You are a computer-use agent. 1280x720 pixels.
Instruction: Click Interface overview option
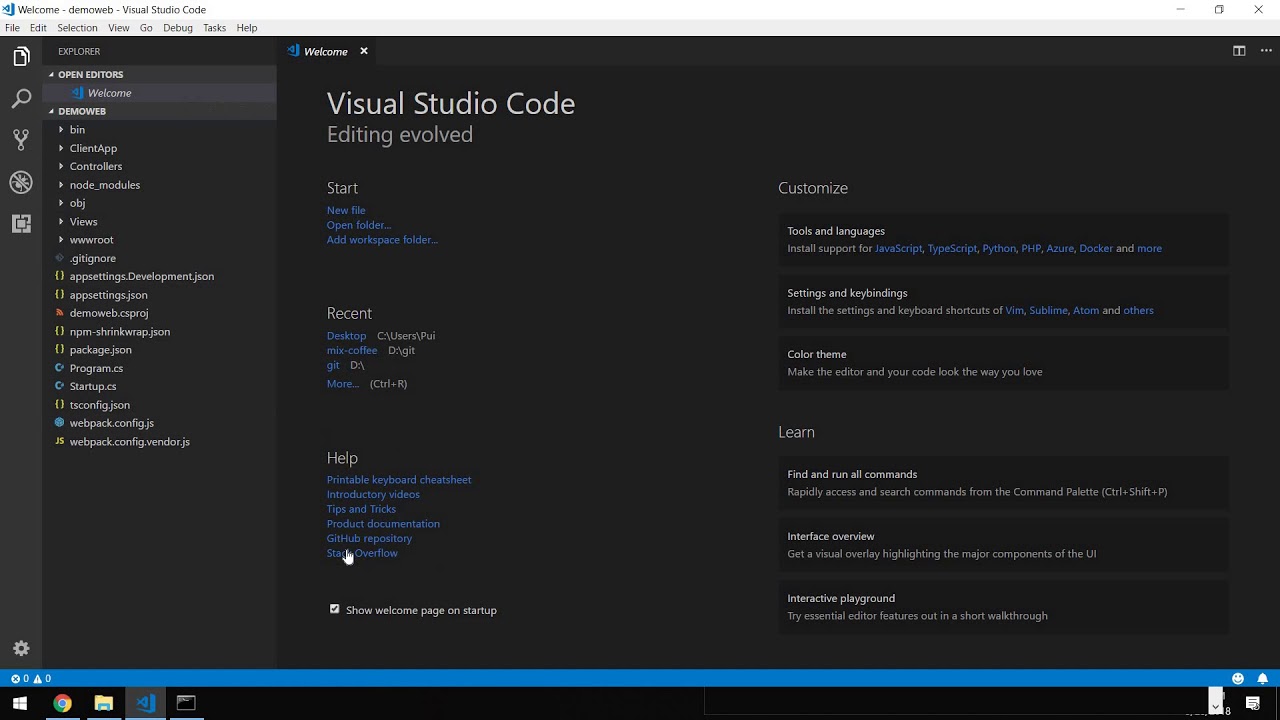[1004, 545]
